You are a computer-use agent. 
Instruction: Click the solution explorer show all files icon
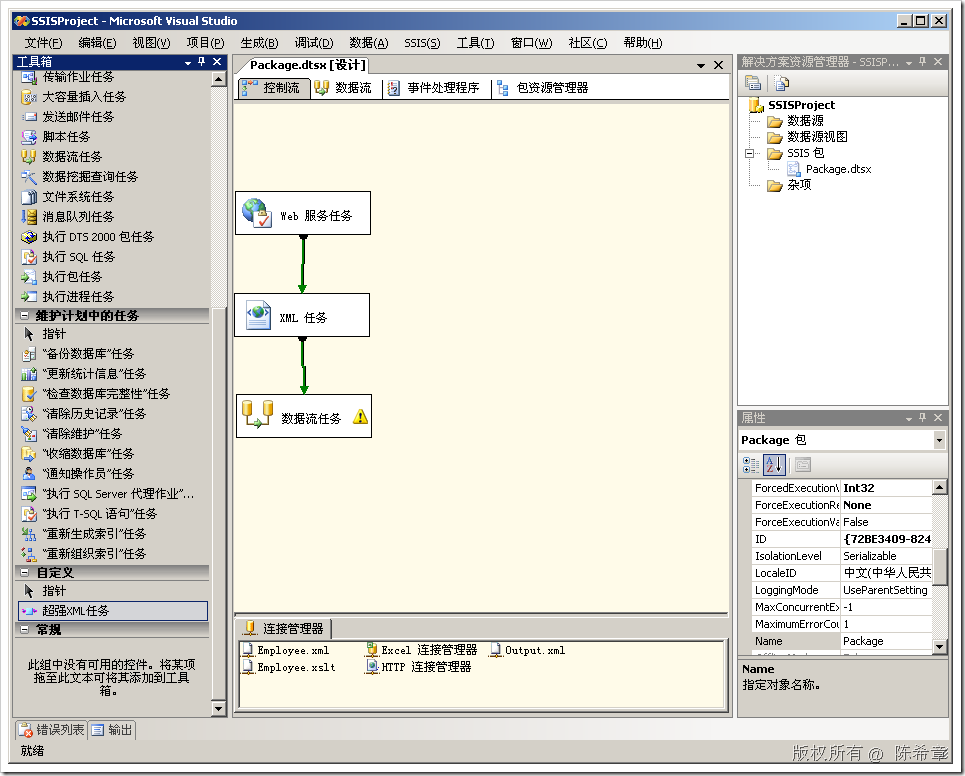(x=782, y=83)
